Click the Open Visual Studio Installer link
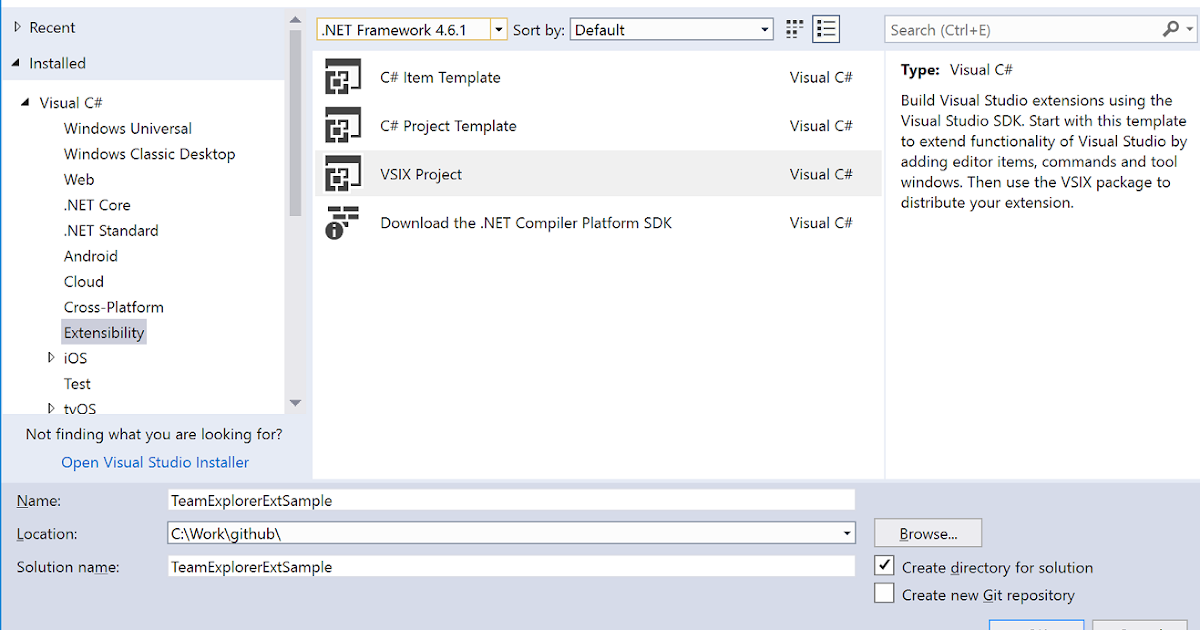Image resolution: width=1200 pixels, height=630 pixels. click(x=154, y=462)
